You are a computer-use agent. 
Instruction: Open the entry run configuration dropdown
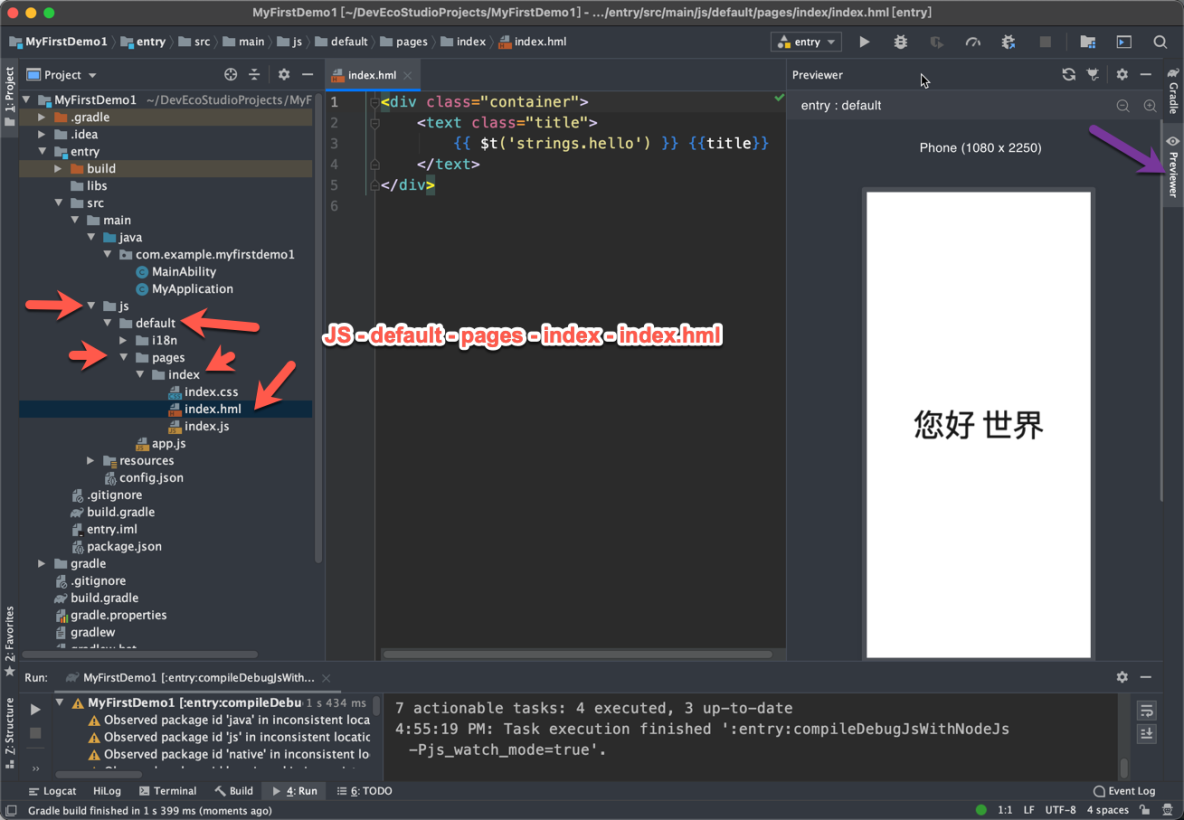[806, 42]
